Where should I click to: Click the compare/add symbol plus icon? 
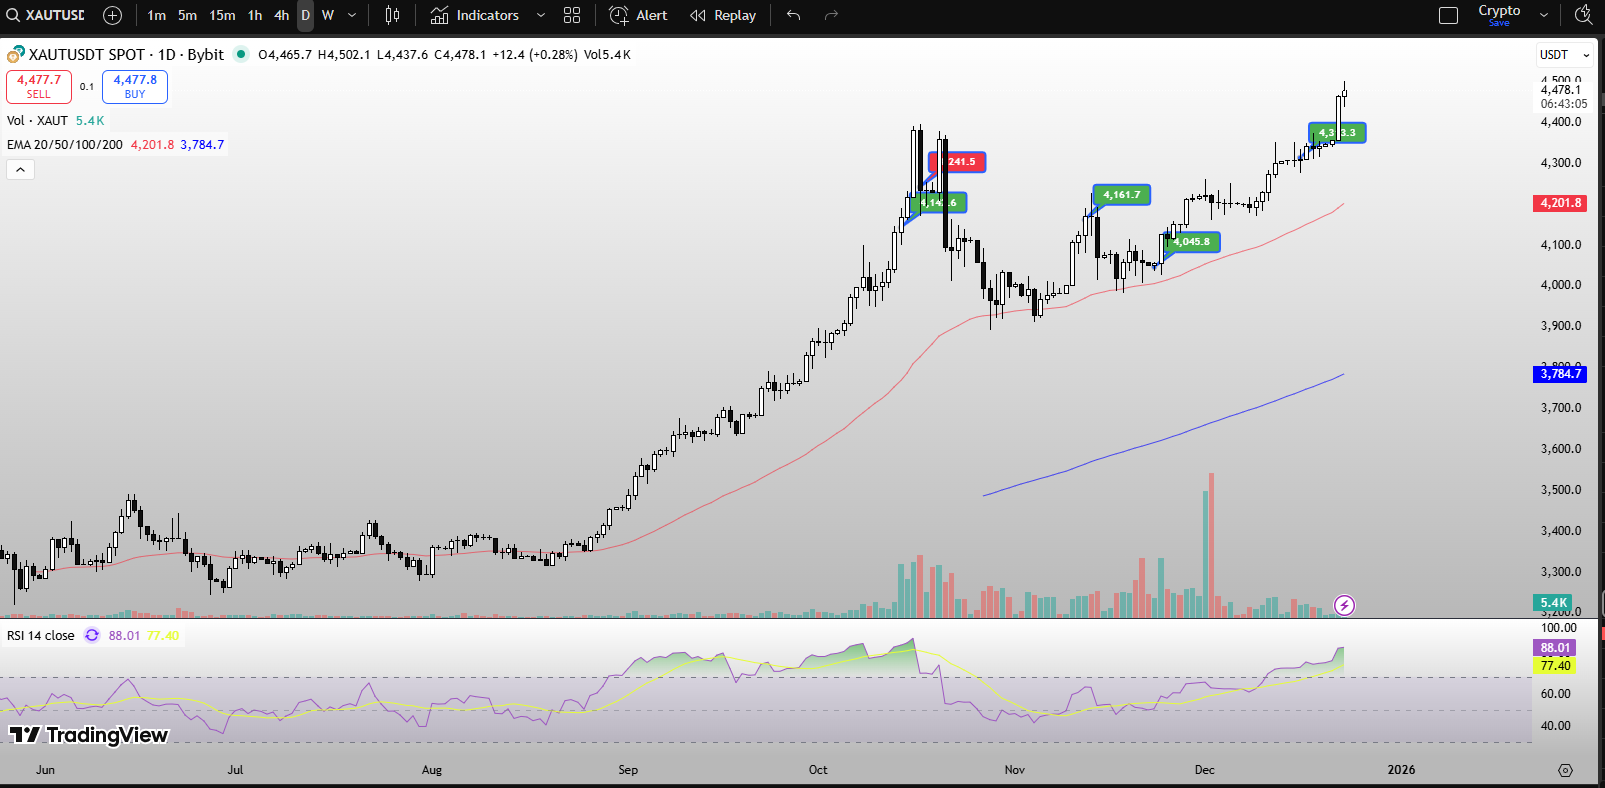pyautogui.click(x=112, y=15)
